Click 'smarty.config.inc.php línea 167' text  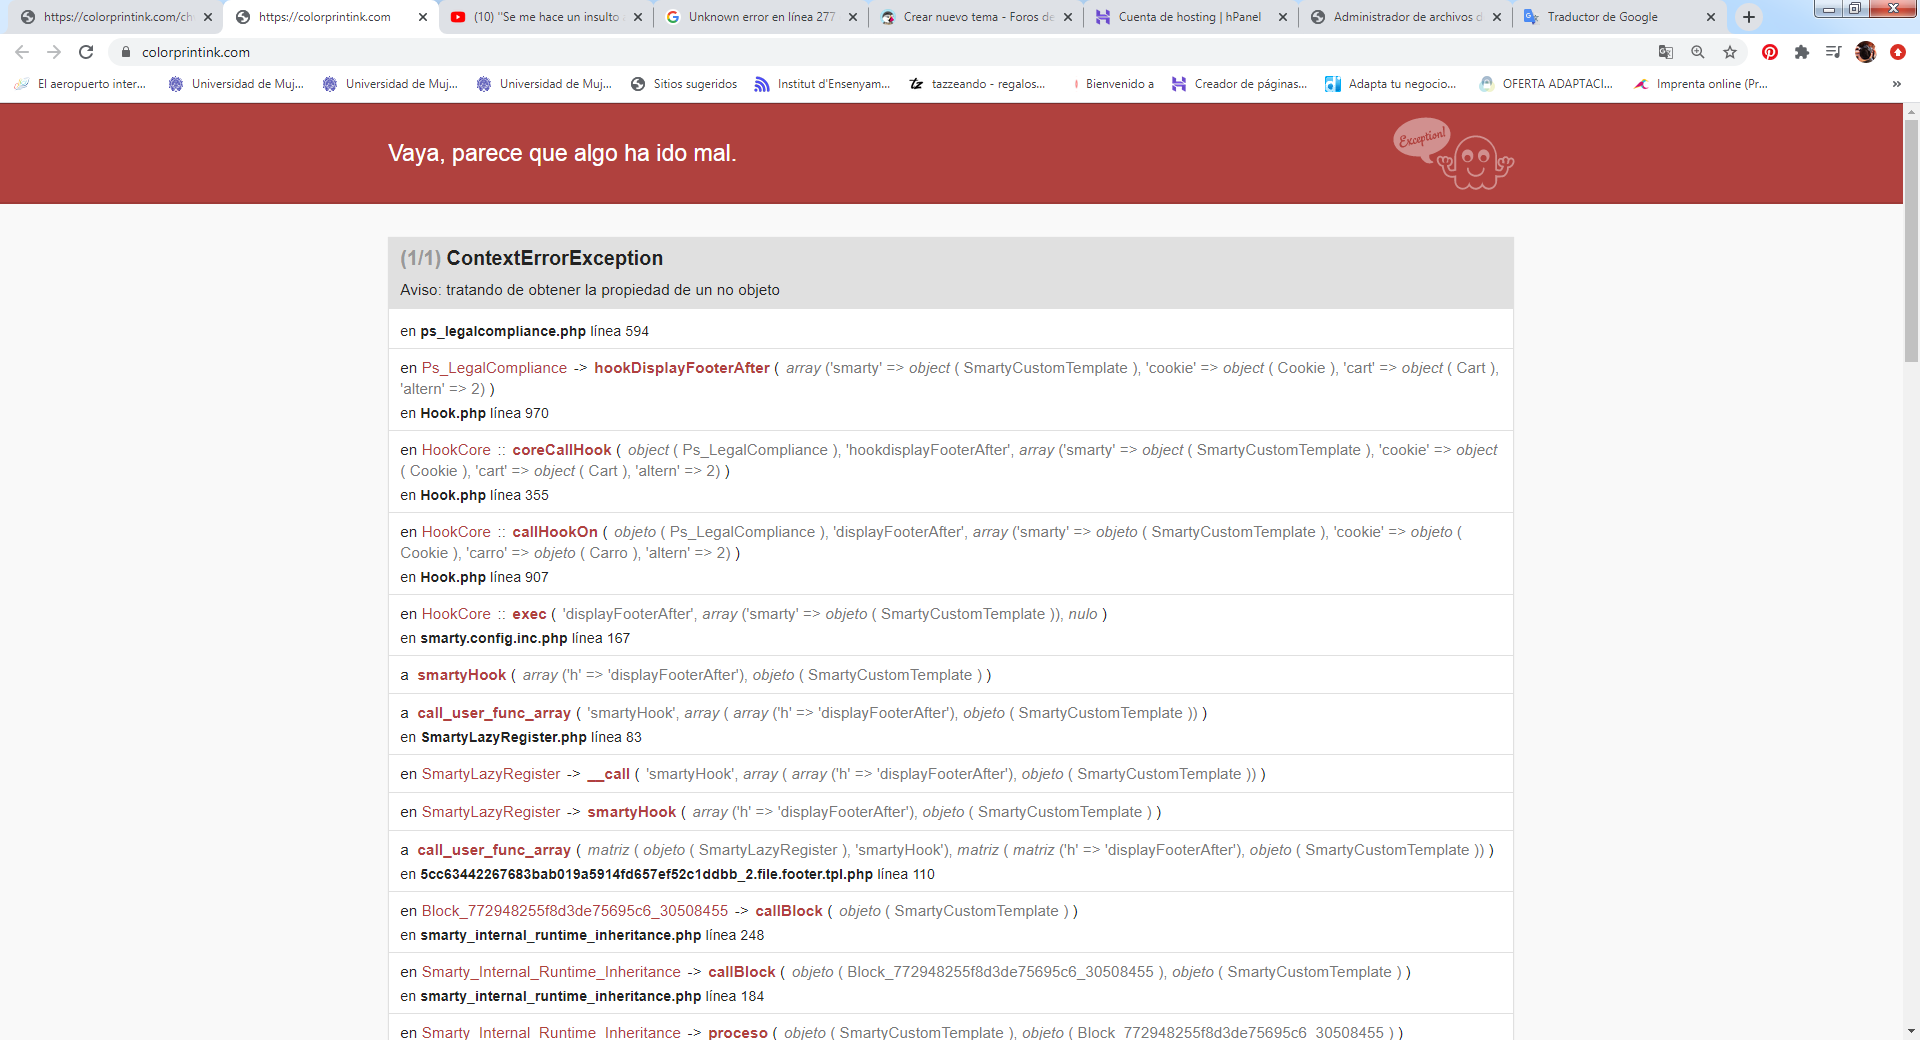(x=525, y=638)
